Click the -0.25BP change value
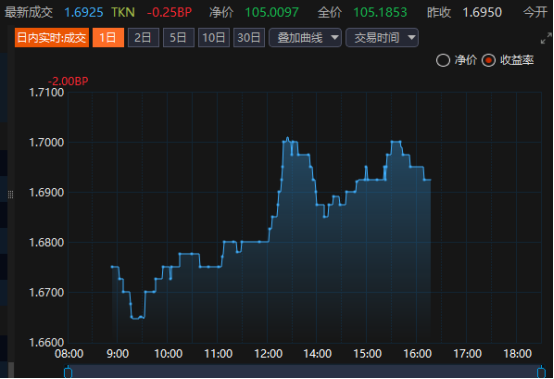This screenshot has width=554, height=379. point(169,13)
